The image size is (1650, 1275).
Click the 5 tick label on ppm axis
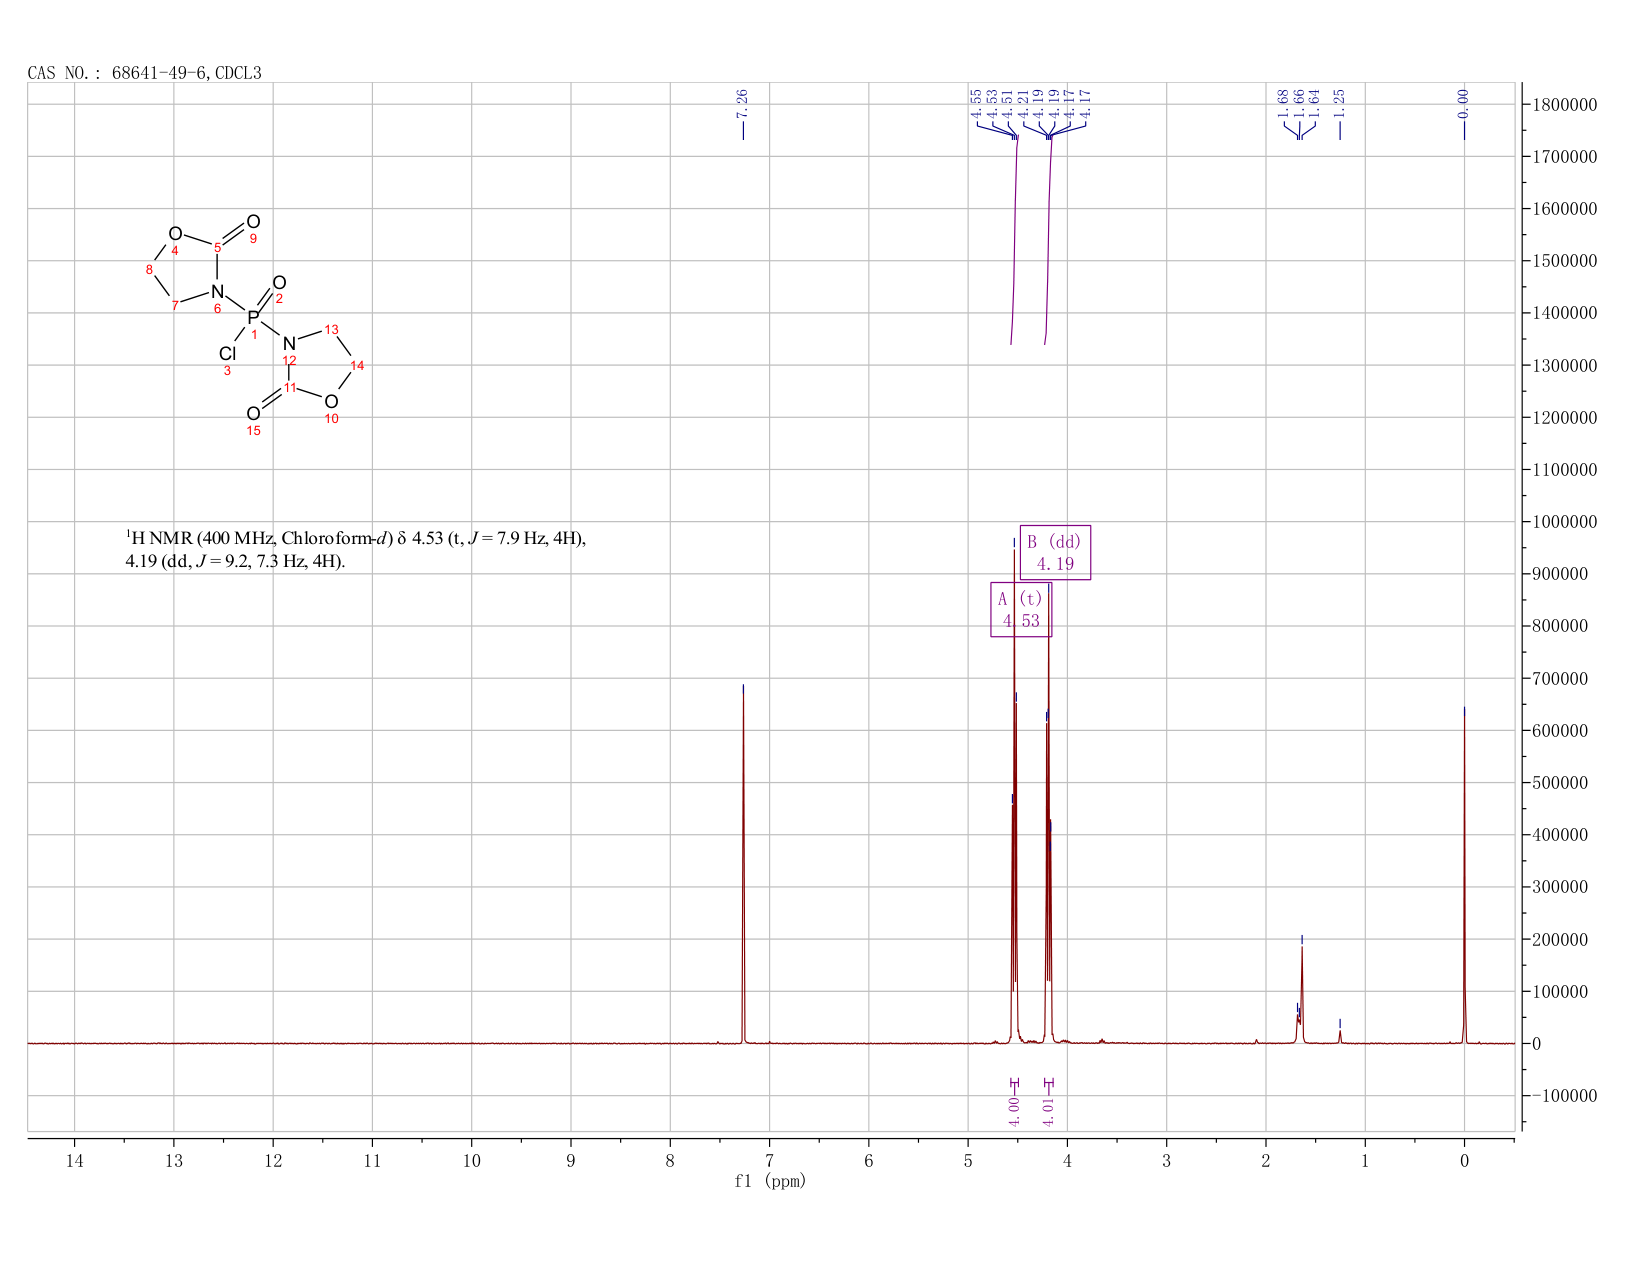click(968, 1160)
